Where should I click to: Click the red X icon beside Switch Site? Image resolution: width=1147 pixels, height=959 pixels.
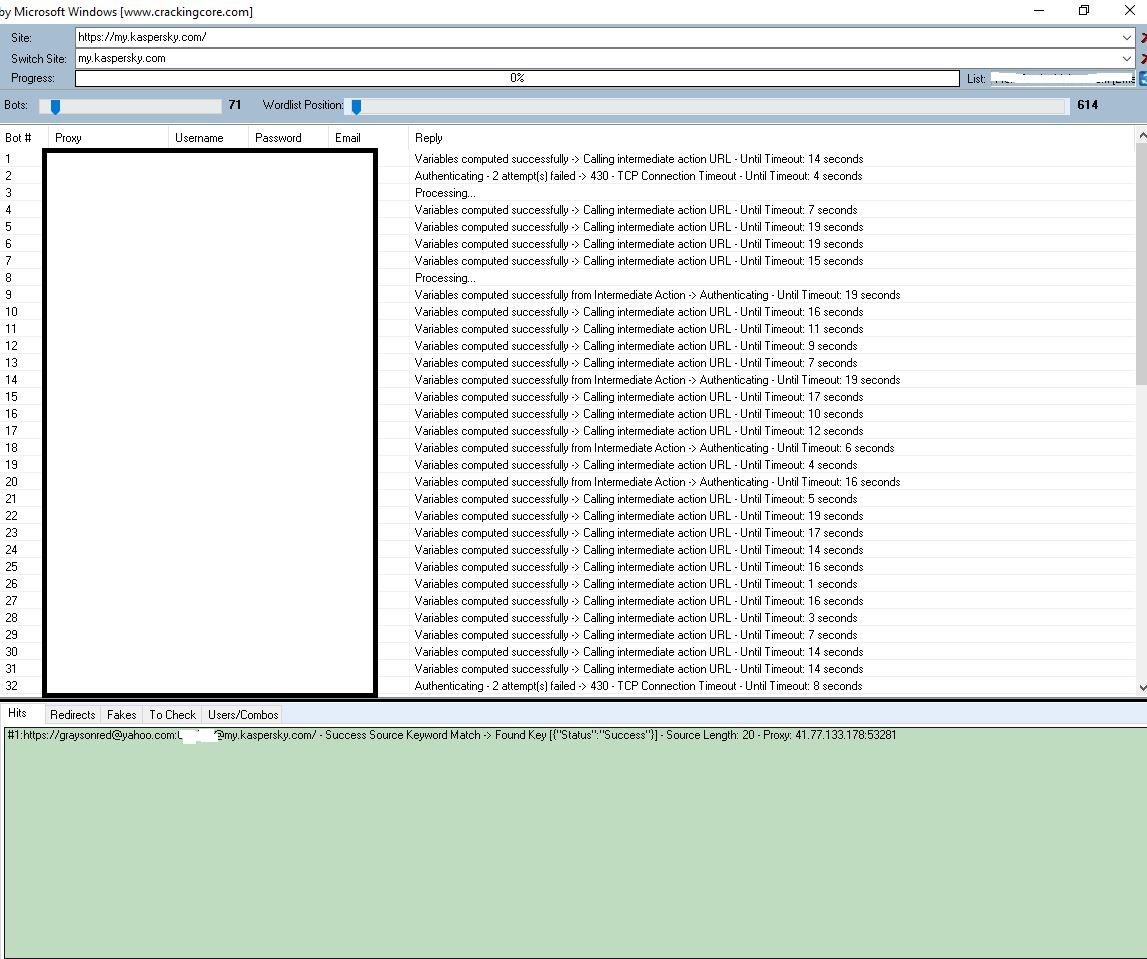click(1143, 58)
